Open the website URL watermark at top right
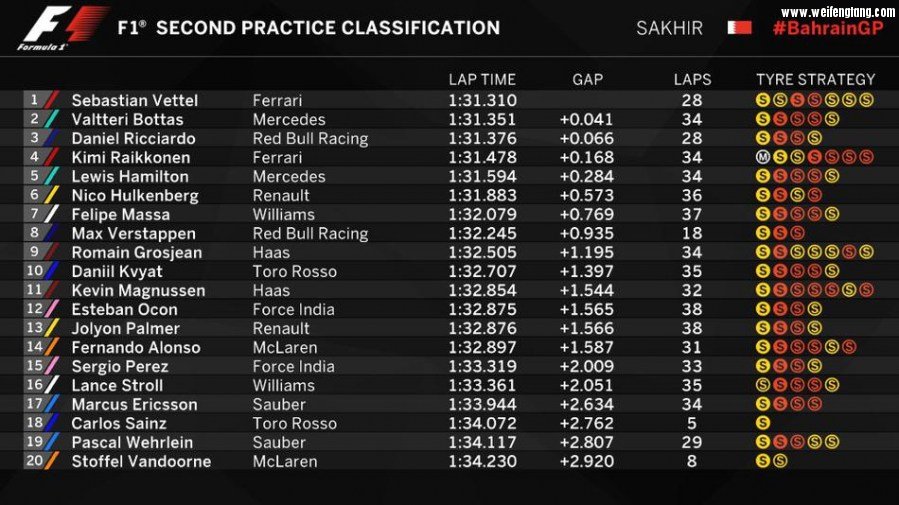The height and width of the screenshot is (505, 899). [837, 11]
